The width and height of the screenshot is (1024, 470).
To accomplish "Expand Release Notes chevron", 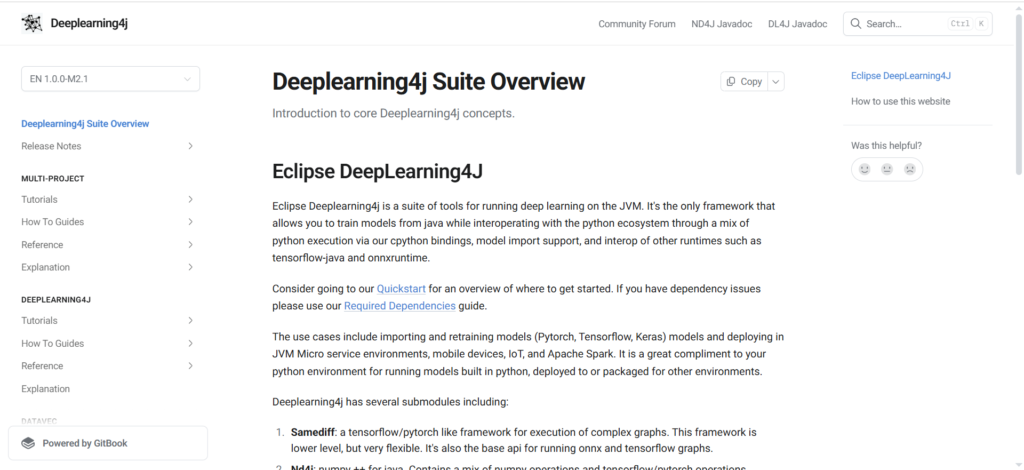I will point(190,146).
